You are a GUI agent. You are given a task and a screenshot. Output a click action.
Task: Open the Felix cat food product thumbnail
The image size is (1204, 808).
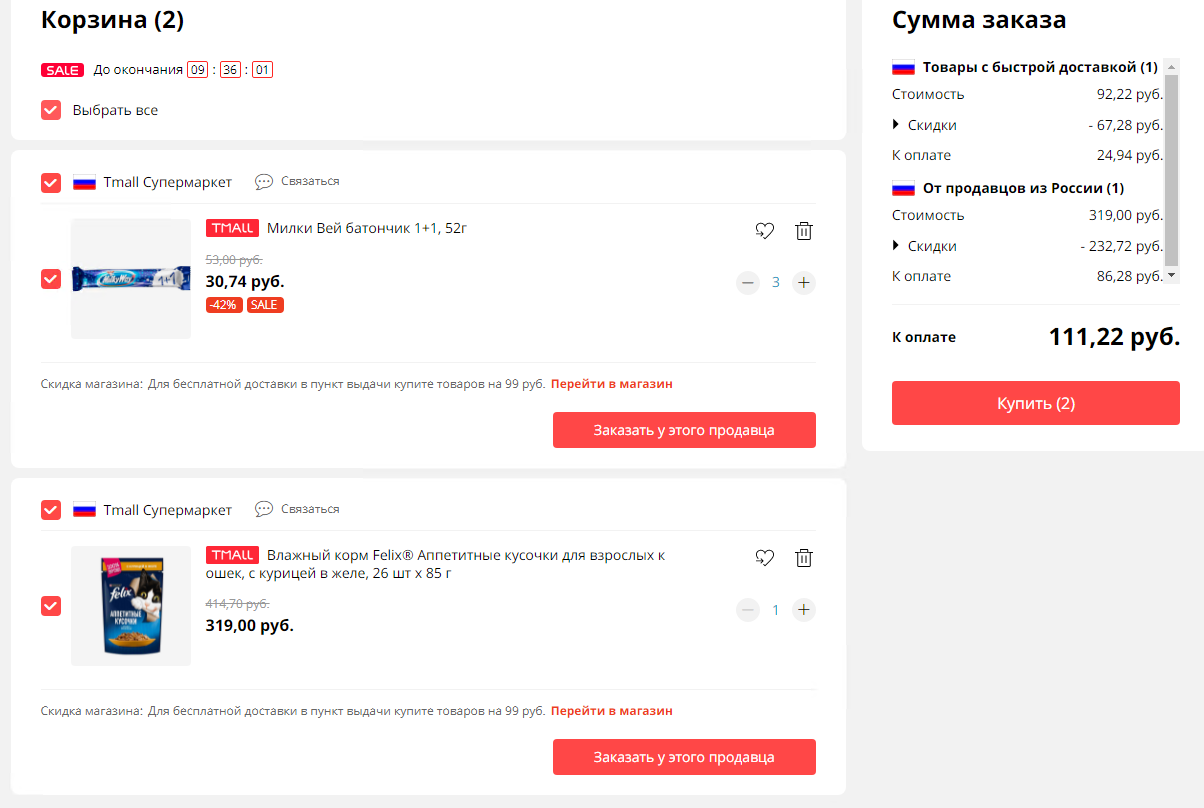(131, 606)
